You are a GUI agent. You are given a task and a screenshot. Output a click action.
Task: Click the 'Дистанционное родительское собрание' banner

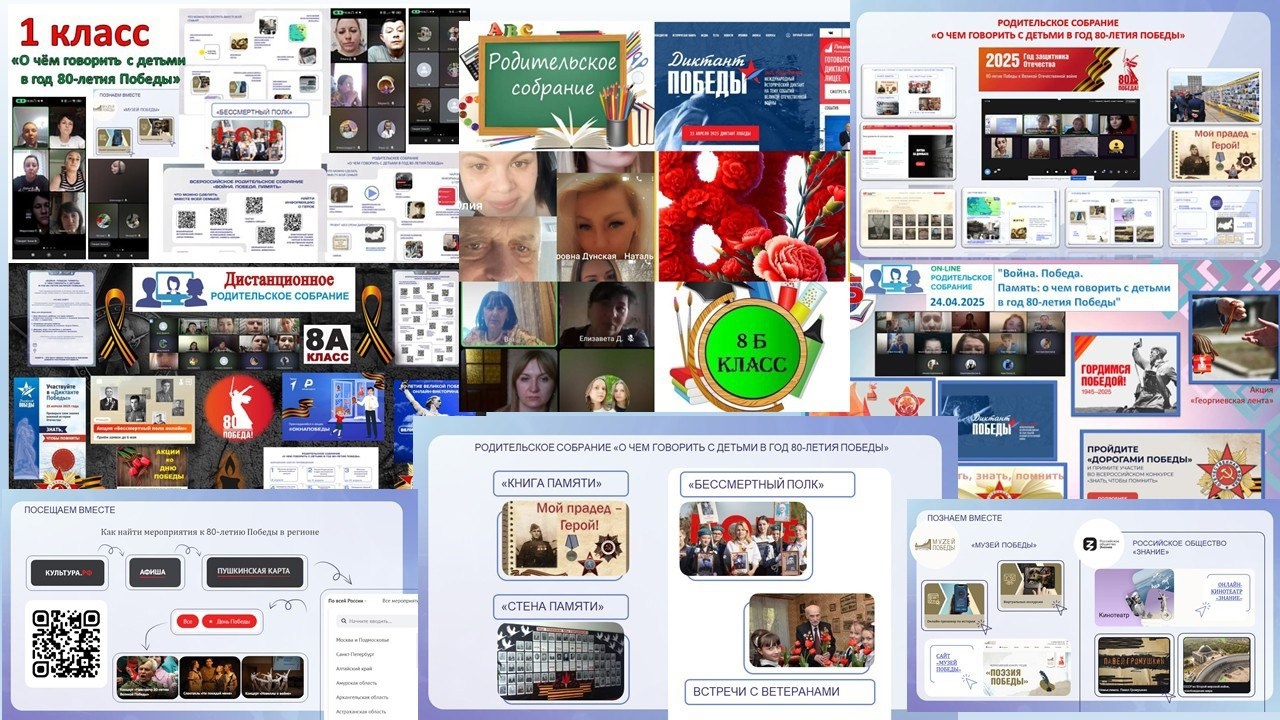tap(244, 287)
